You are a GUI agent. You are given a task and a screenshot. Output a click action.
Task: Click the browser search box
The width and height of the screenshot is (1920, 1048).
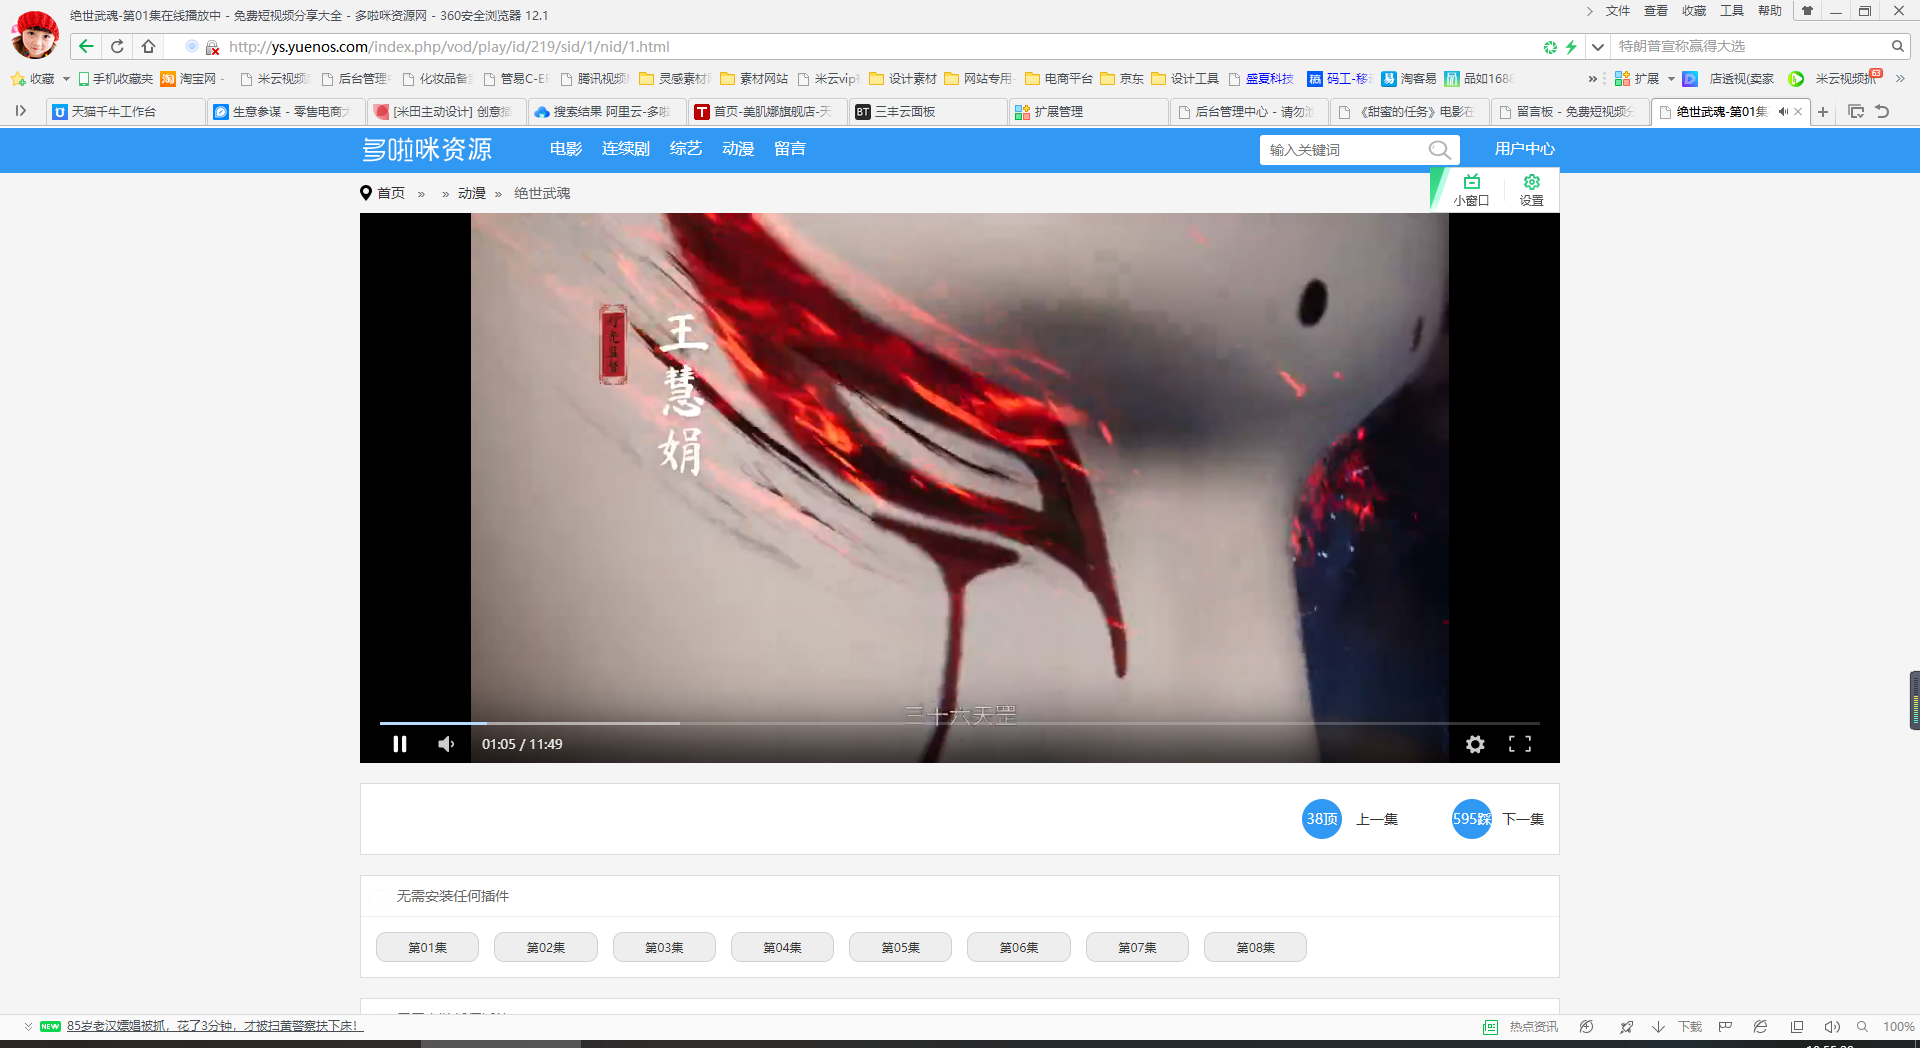(1750, 47)
